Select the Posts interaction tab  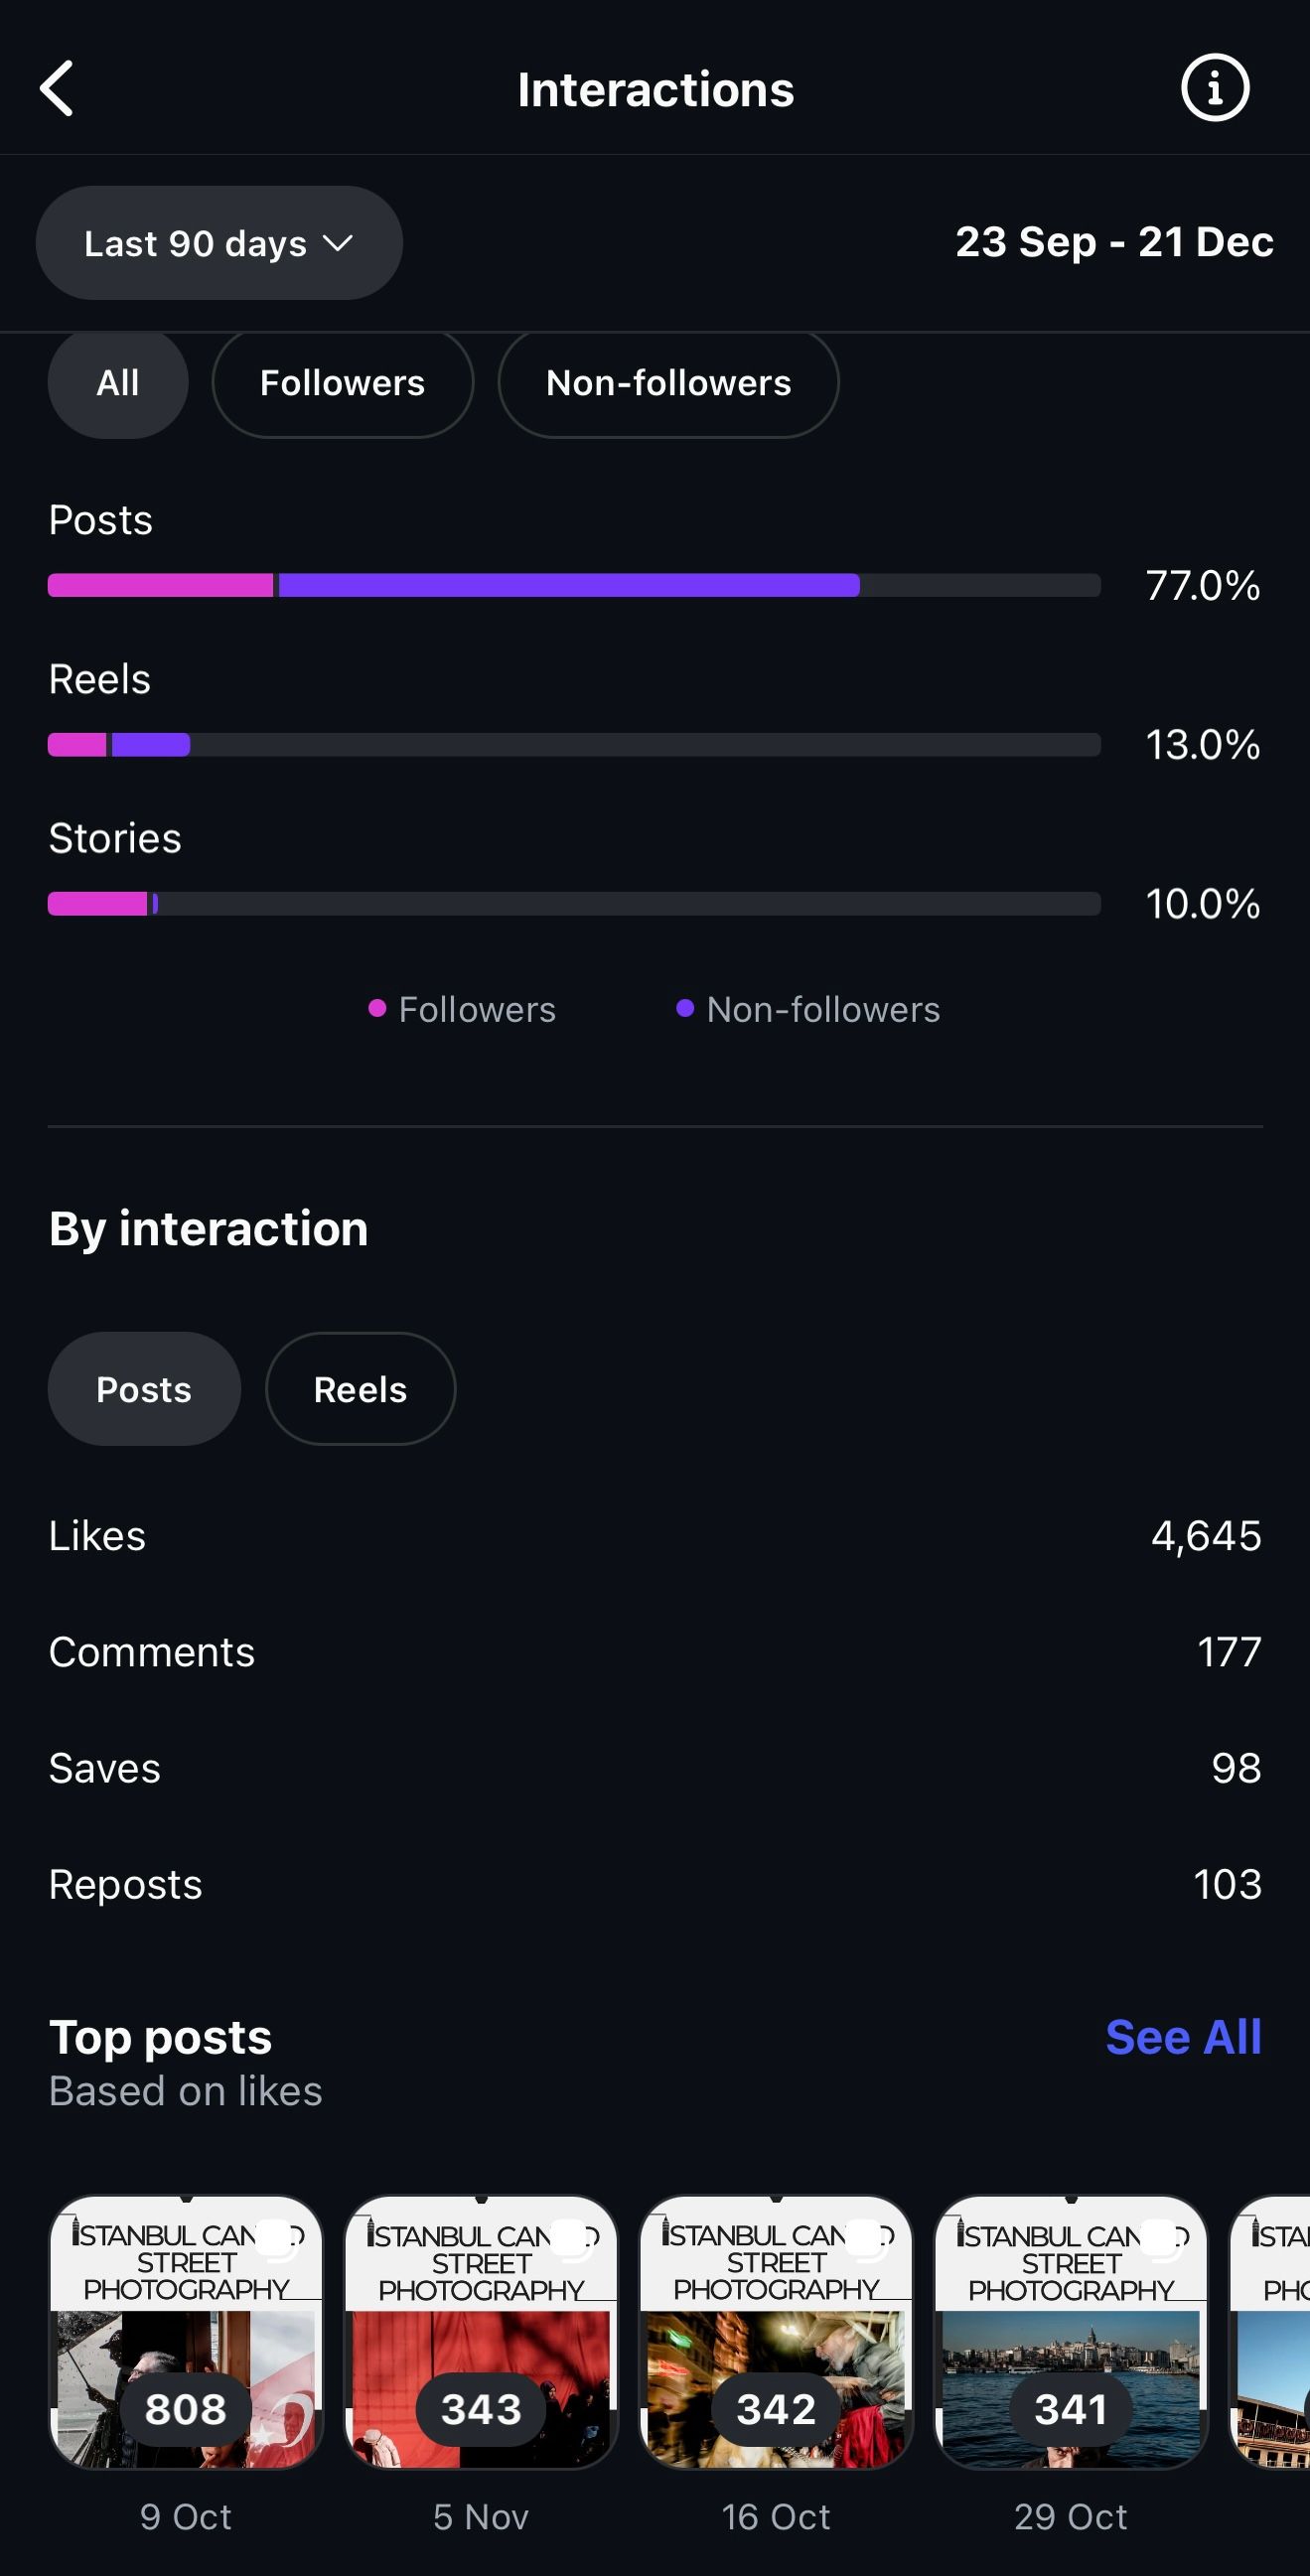tap(144, 1389)
